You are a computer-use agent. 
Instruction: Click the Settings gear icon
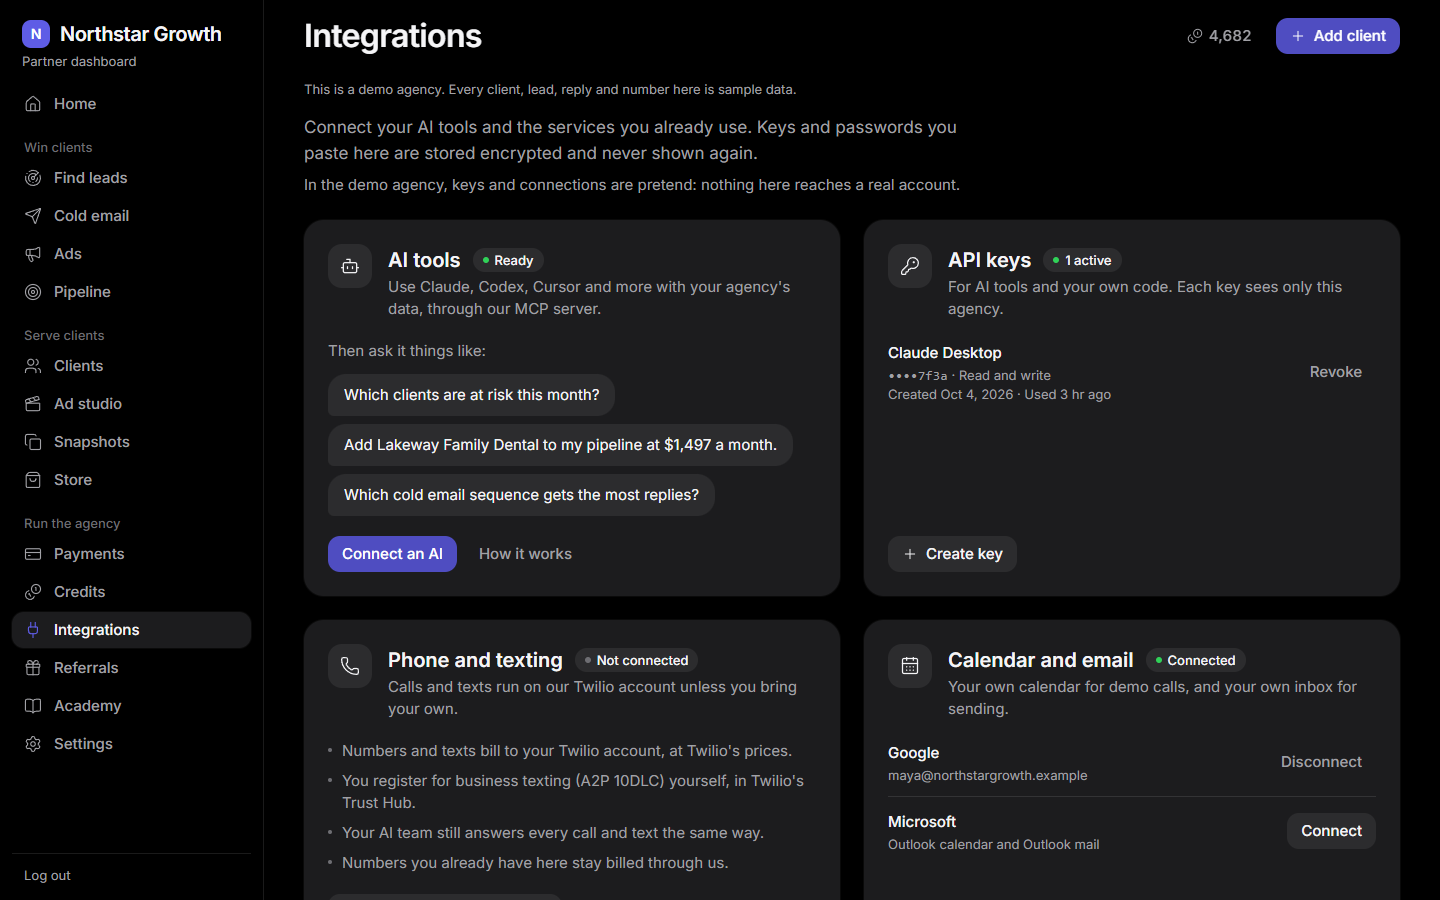[x=33, y=744]
